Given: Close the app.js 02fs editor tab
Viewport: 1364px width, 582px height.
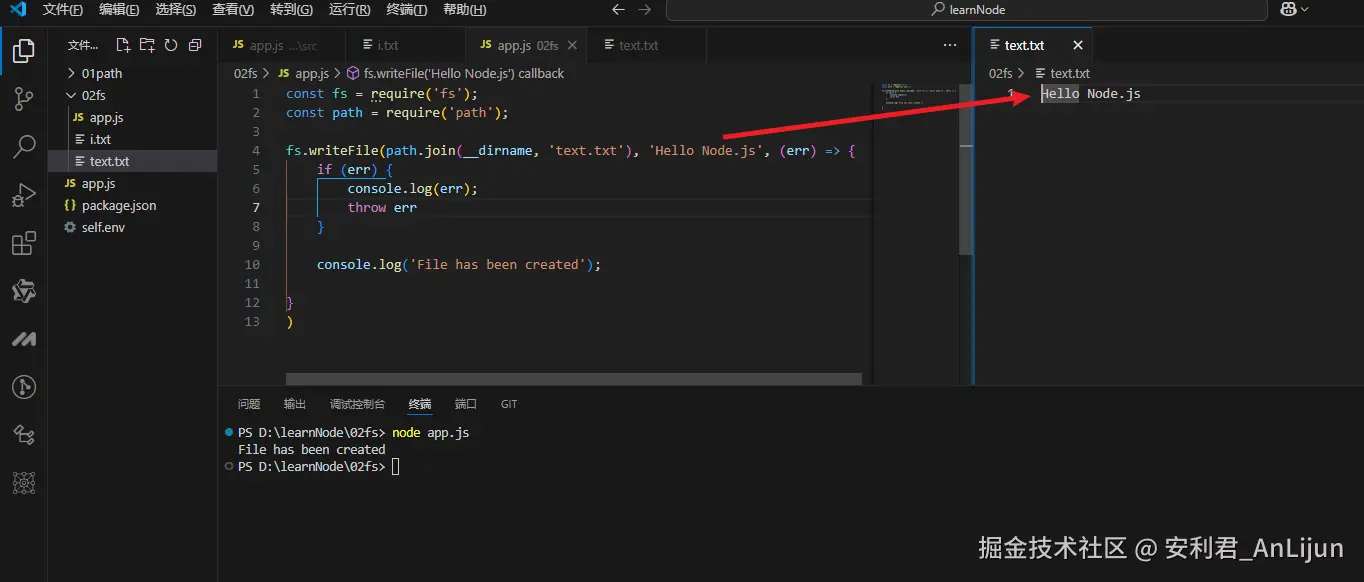Looking at the screenshot, I should [573, 45].
